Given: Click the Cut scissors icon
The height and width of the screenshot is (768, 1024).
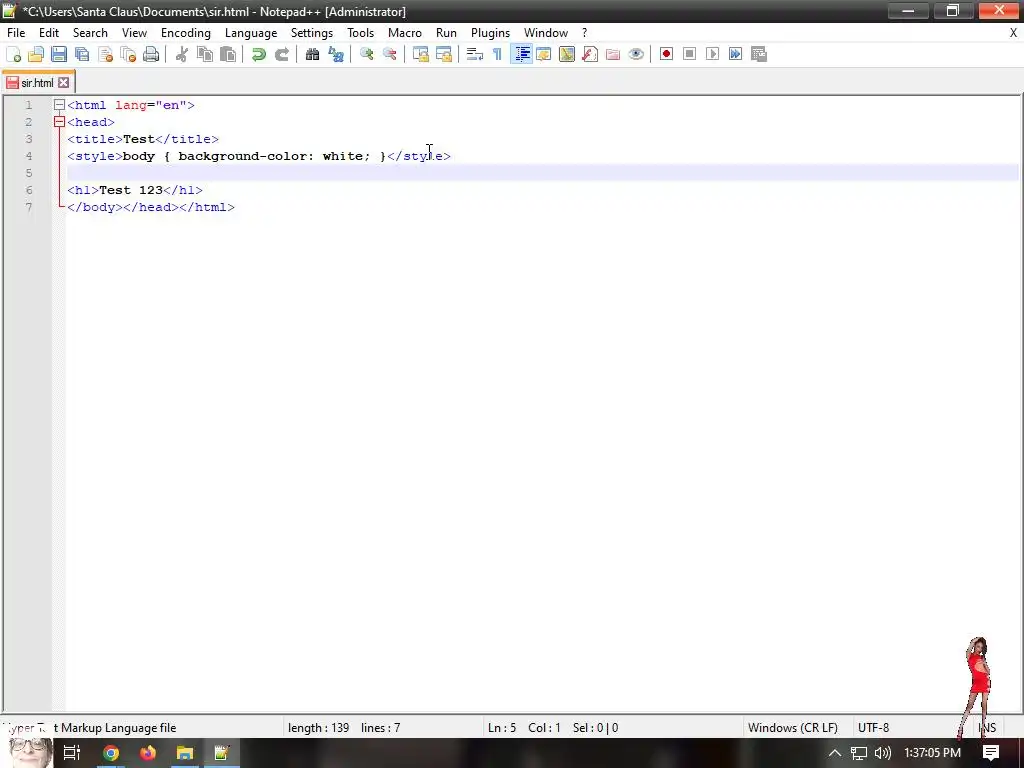Looking at the screenshot, I should [182, 54].
